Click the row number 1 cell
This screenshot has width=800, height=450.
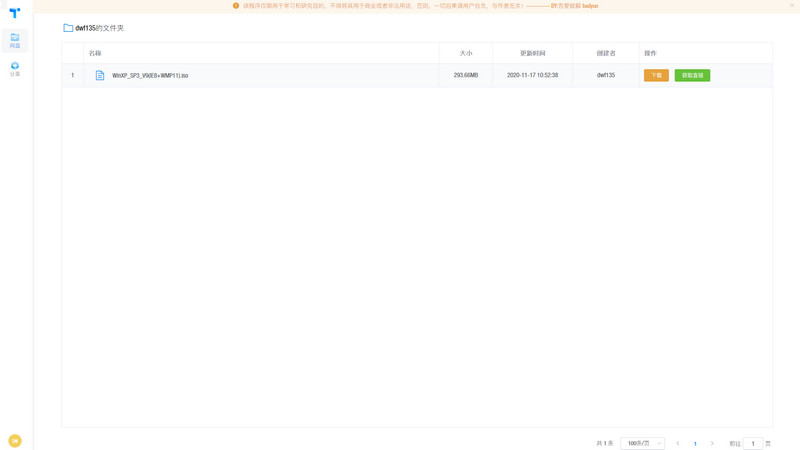[72, 75]
